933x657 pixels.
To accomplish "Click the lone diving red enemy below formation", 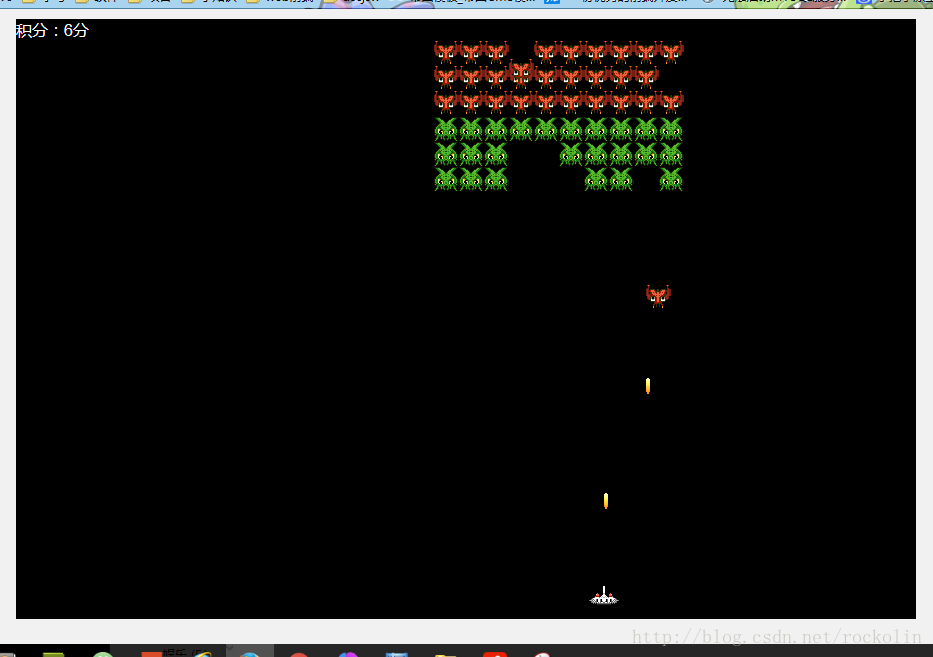I will pos(658,296).
